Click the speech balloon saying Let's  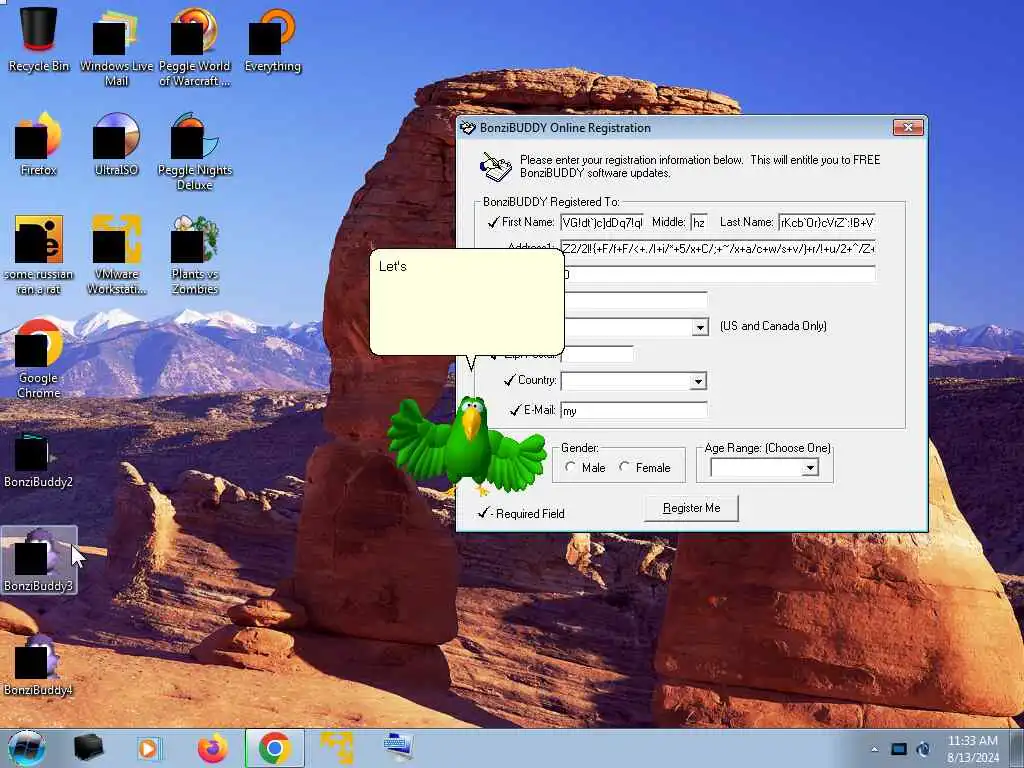[x=467, y=302]
